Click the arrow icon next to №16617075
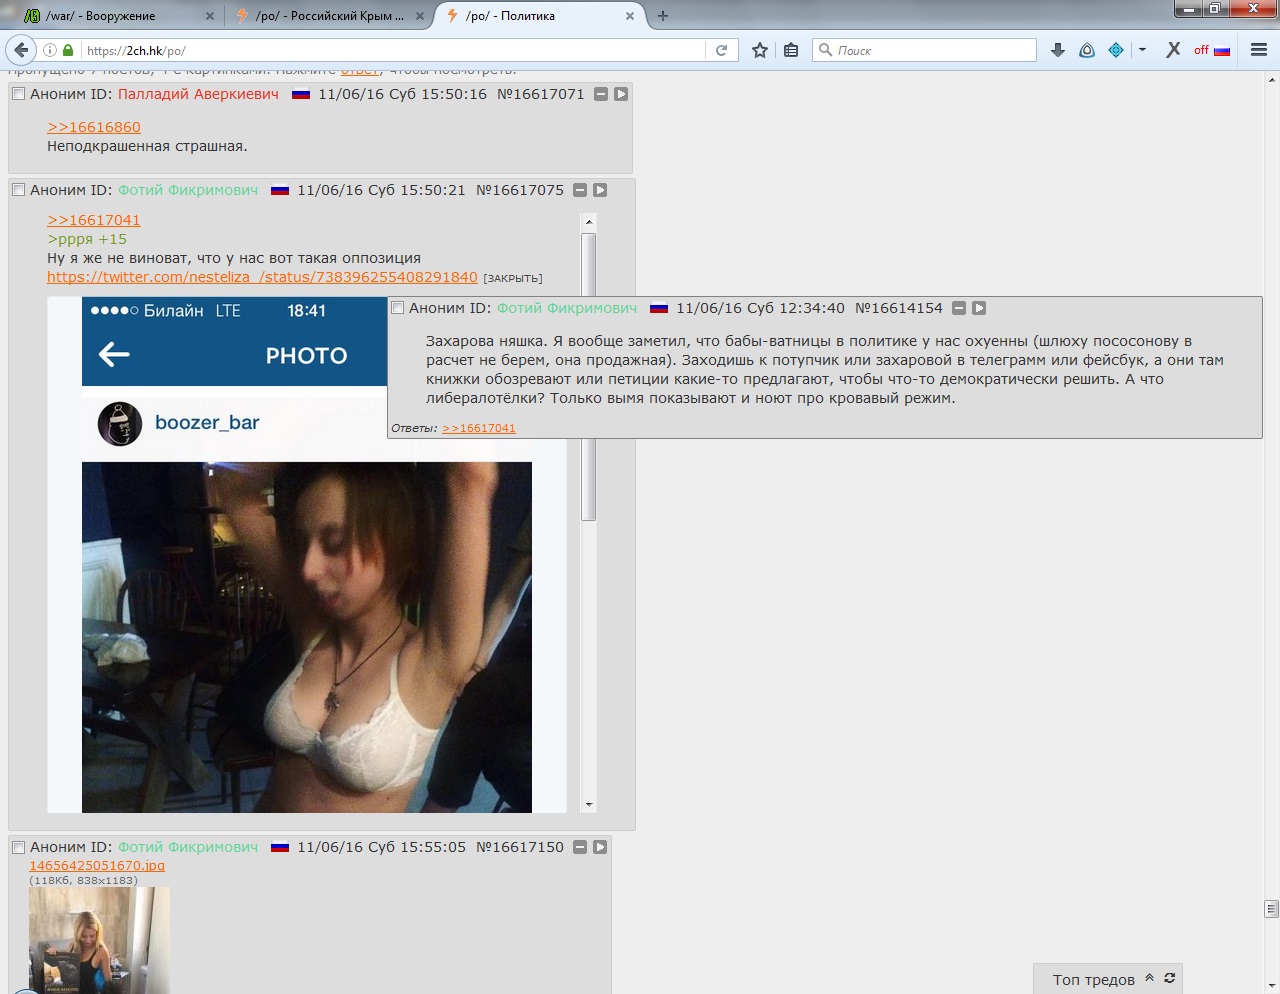The height and width of the screenshot is (994, 1280). click(600, 190)
